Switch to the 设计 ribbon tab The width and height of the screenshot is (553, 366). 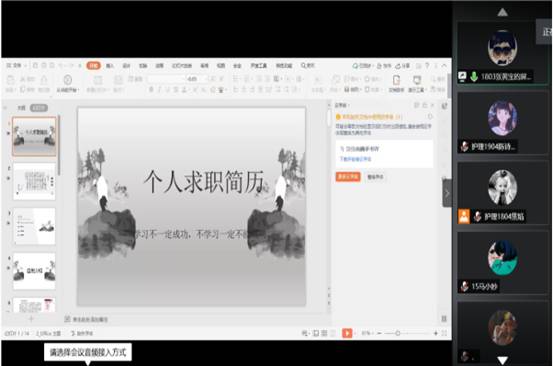pyautogui.click(x=127, y=66)
